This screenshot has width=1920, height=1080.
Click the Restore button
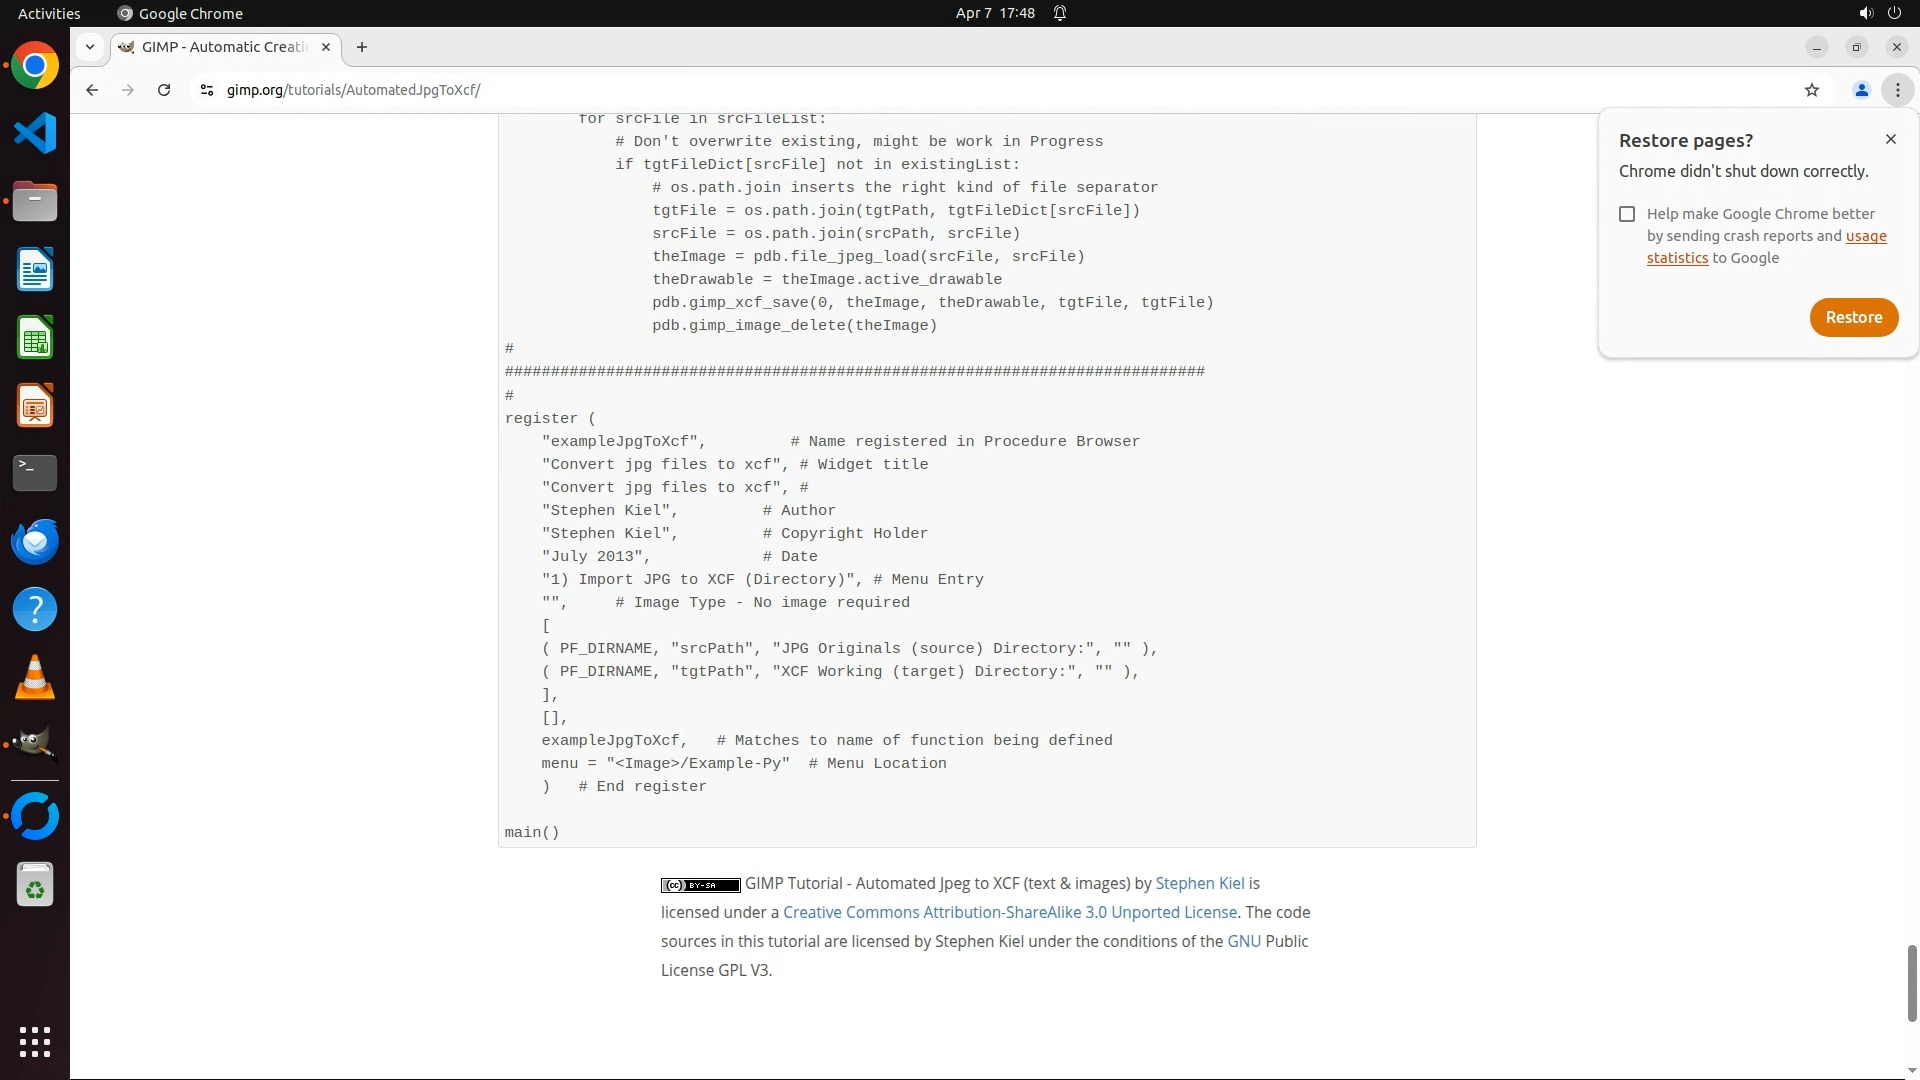coord(1853,317)
